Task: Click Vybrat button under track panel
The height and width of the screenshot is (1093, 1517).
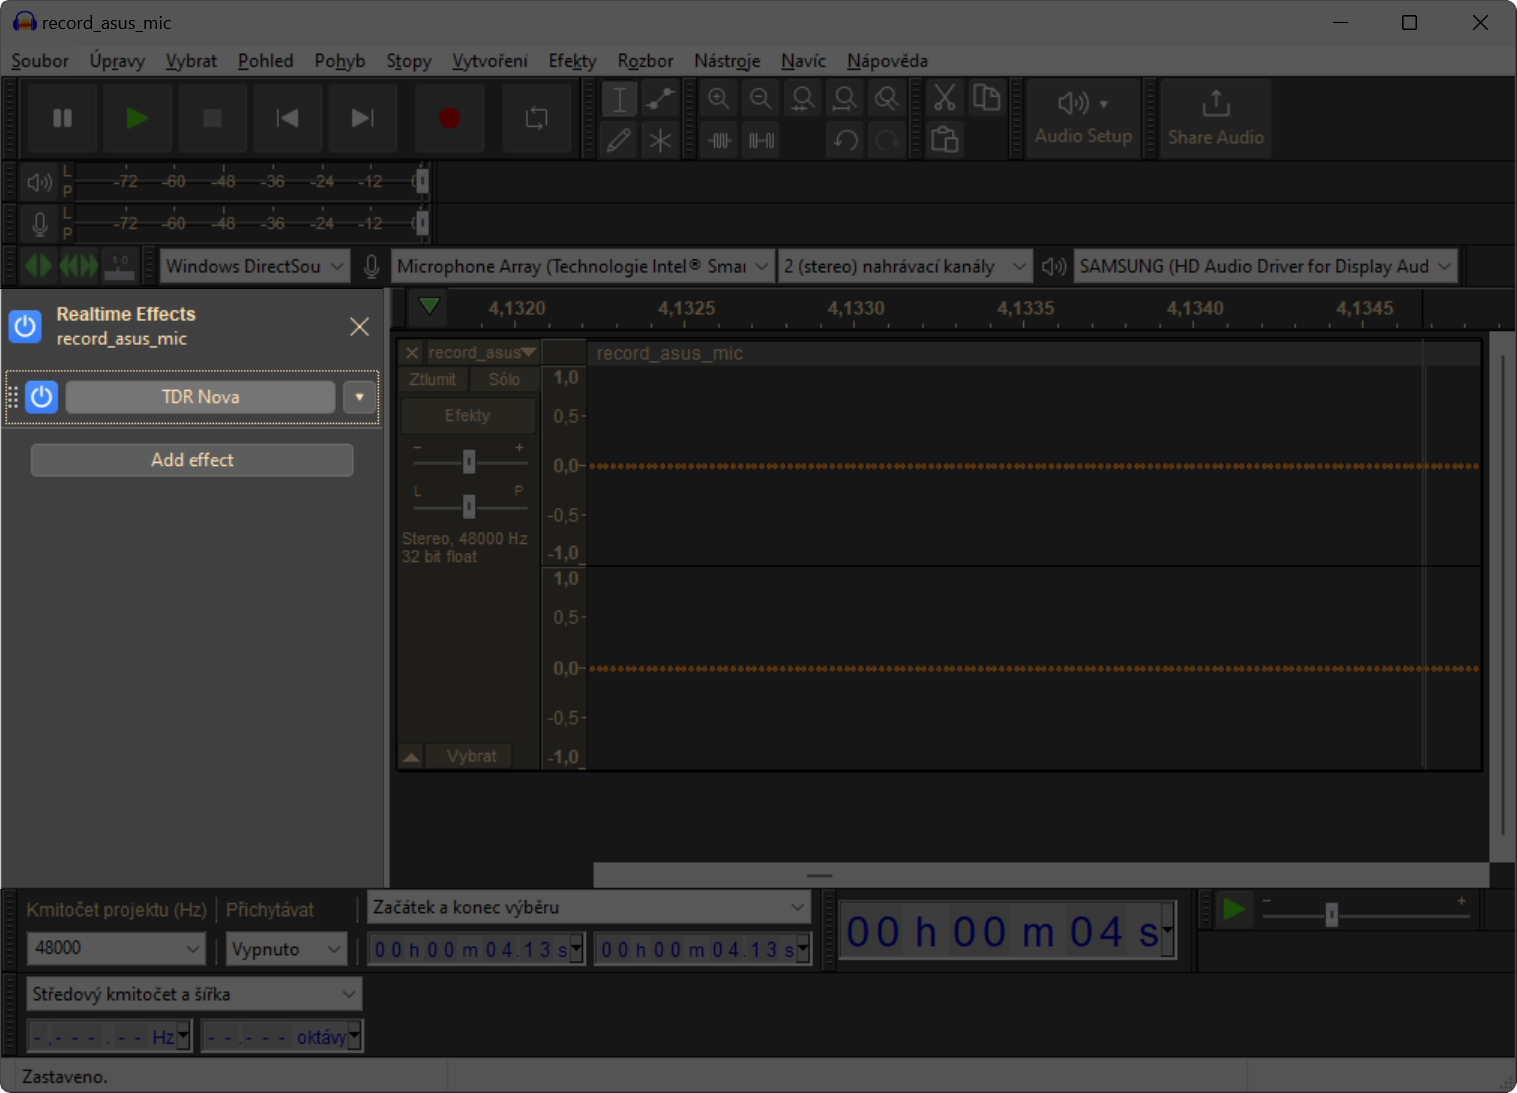Action: click(471, 756)
